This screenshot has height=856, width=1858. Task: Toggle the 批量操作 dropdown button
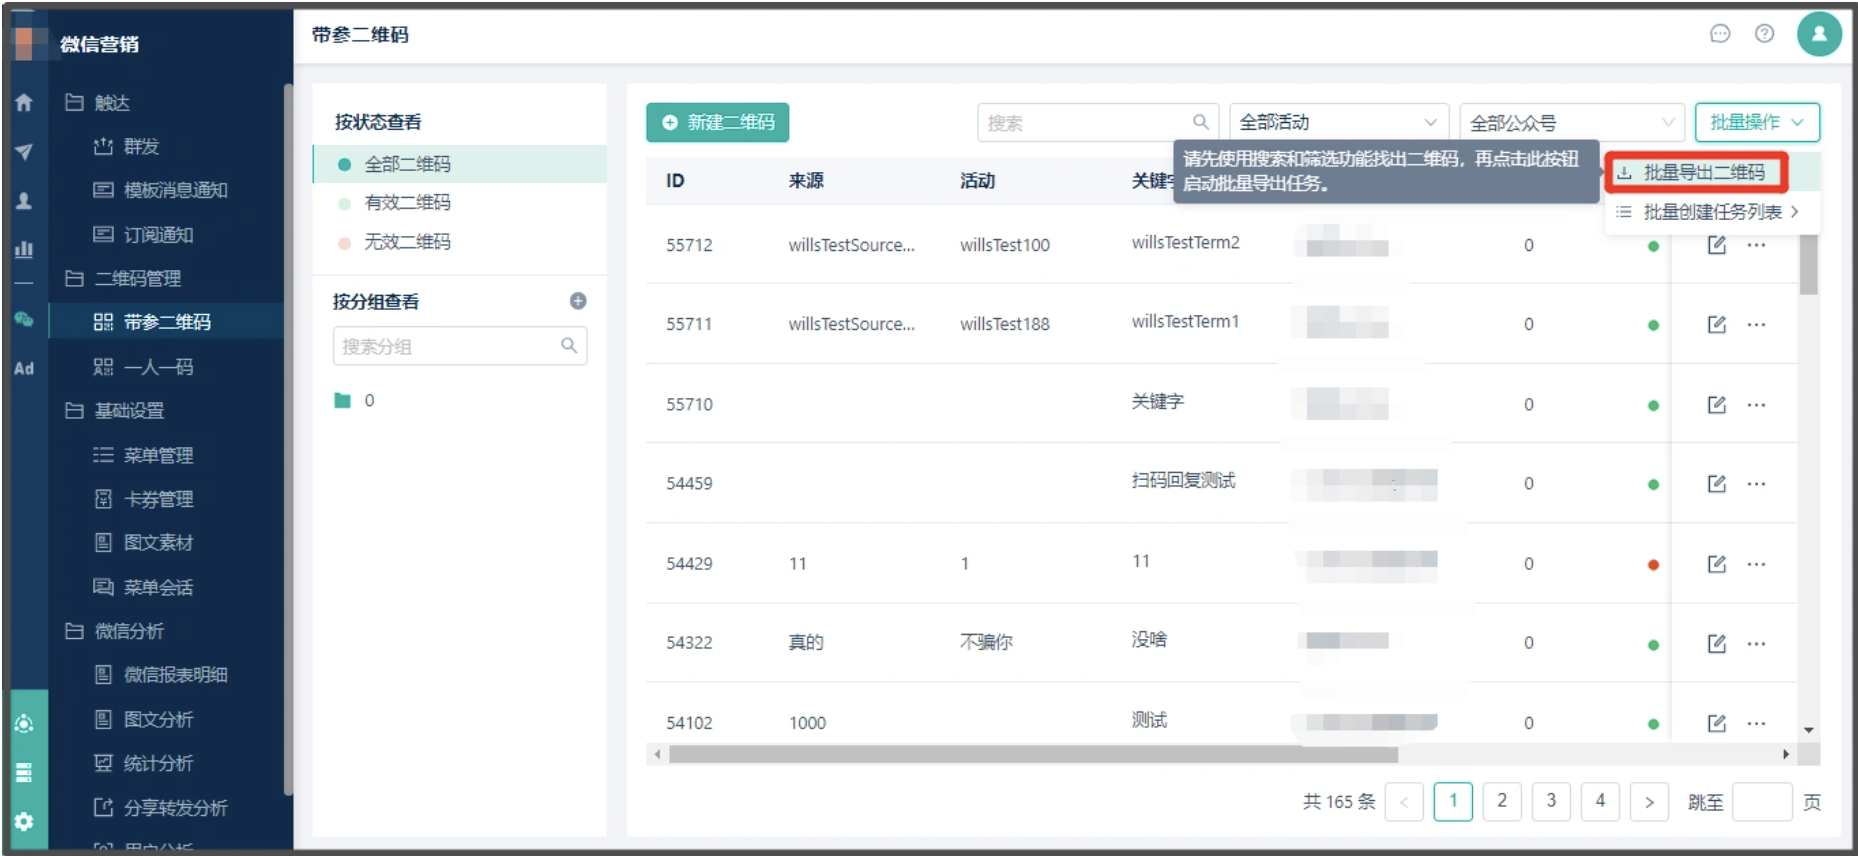pos(1757,122)
